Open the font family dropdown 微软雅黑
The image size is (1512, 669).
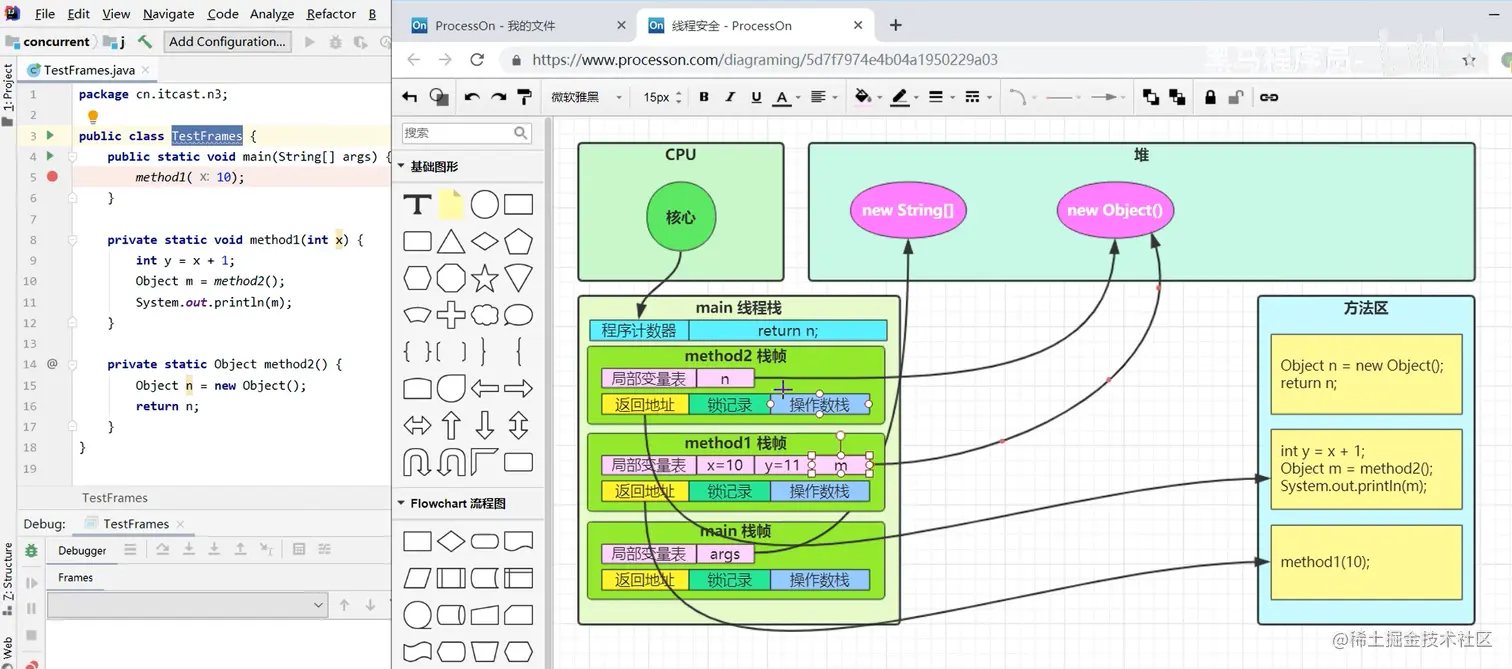(x=587, y=97)
